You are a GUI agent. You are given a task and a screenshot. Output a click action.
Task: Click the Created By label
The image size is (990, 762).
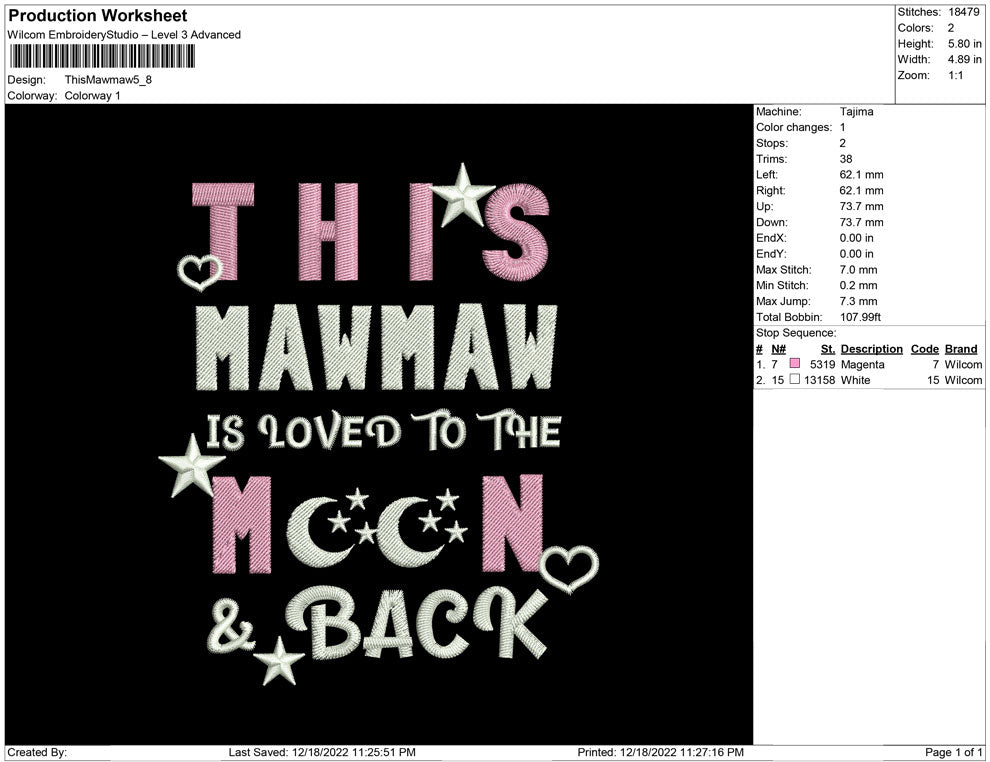pos(37,752)
